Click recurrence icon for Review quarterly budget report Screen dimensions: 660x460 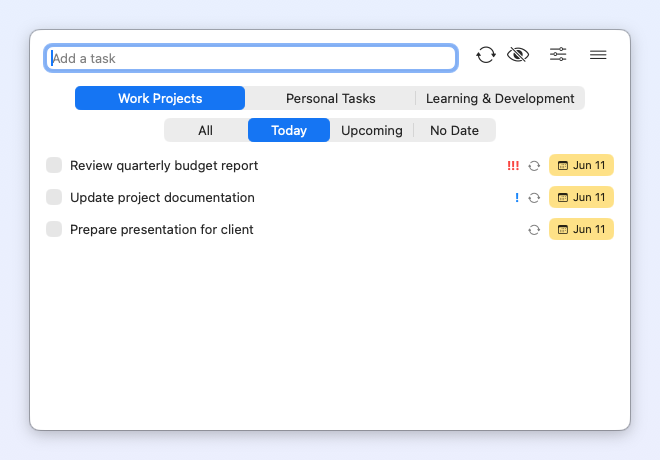point(534,166)
